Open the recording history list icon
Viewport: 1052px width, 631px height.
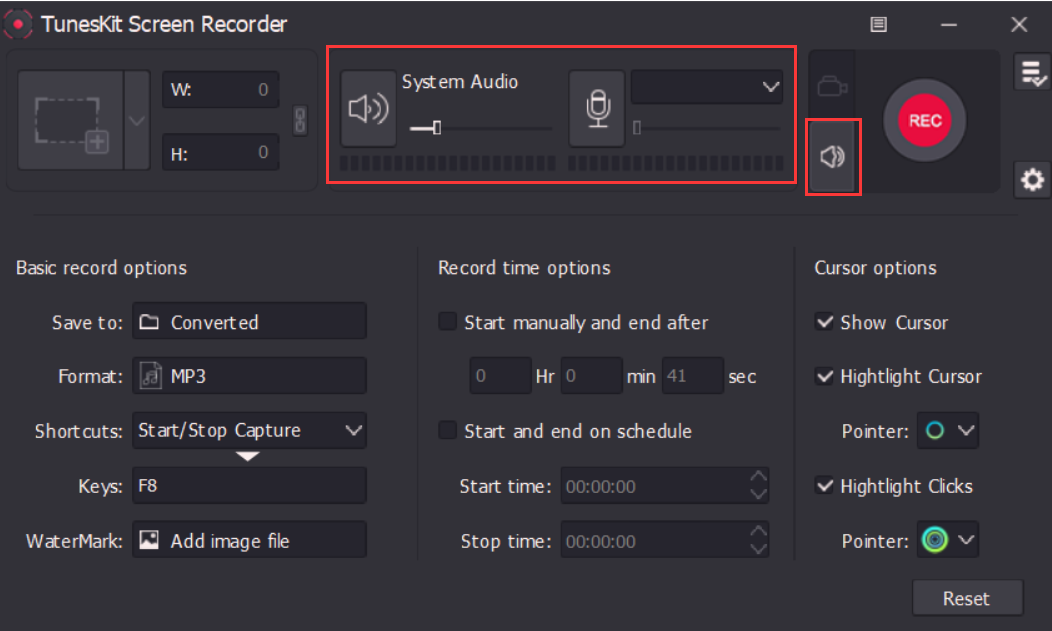(x=1031, y=72)
